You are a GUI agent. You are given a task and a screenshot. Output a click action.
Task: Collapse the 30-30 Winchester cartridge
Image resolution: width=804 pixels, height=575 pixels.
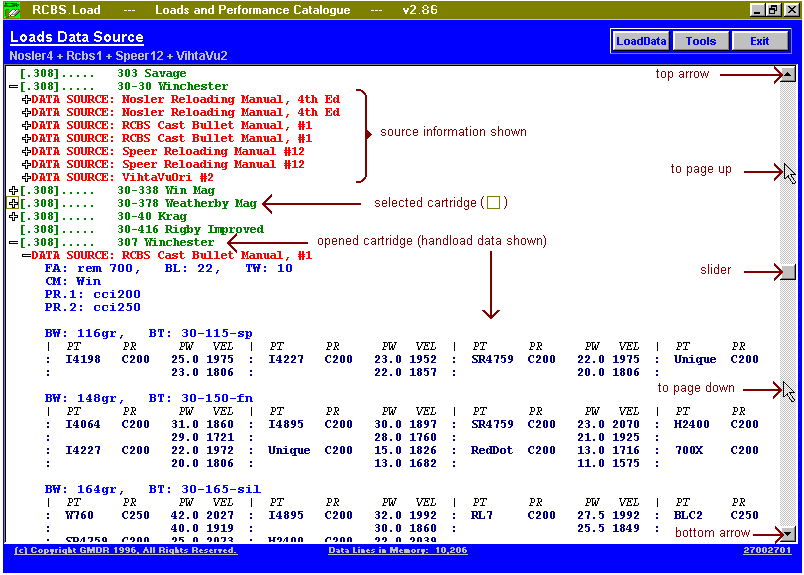[13, 87]
